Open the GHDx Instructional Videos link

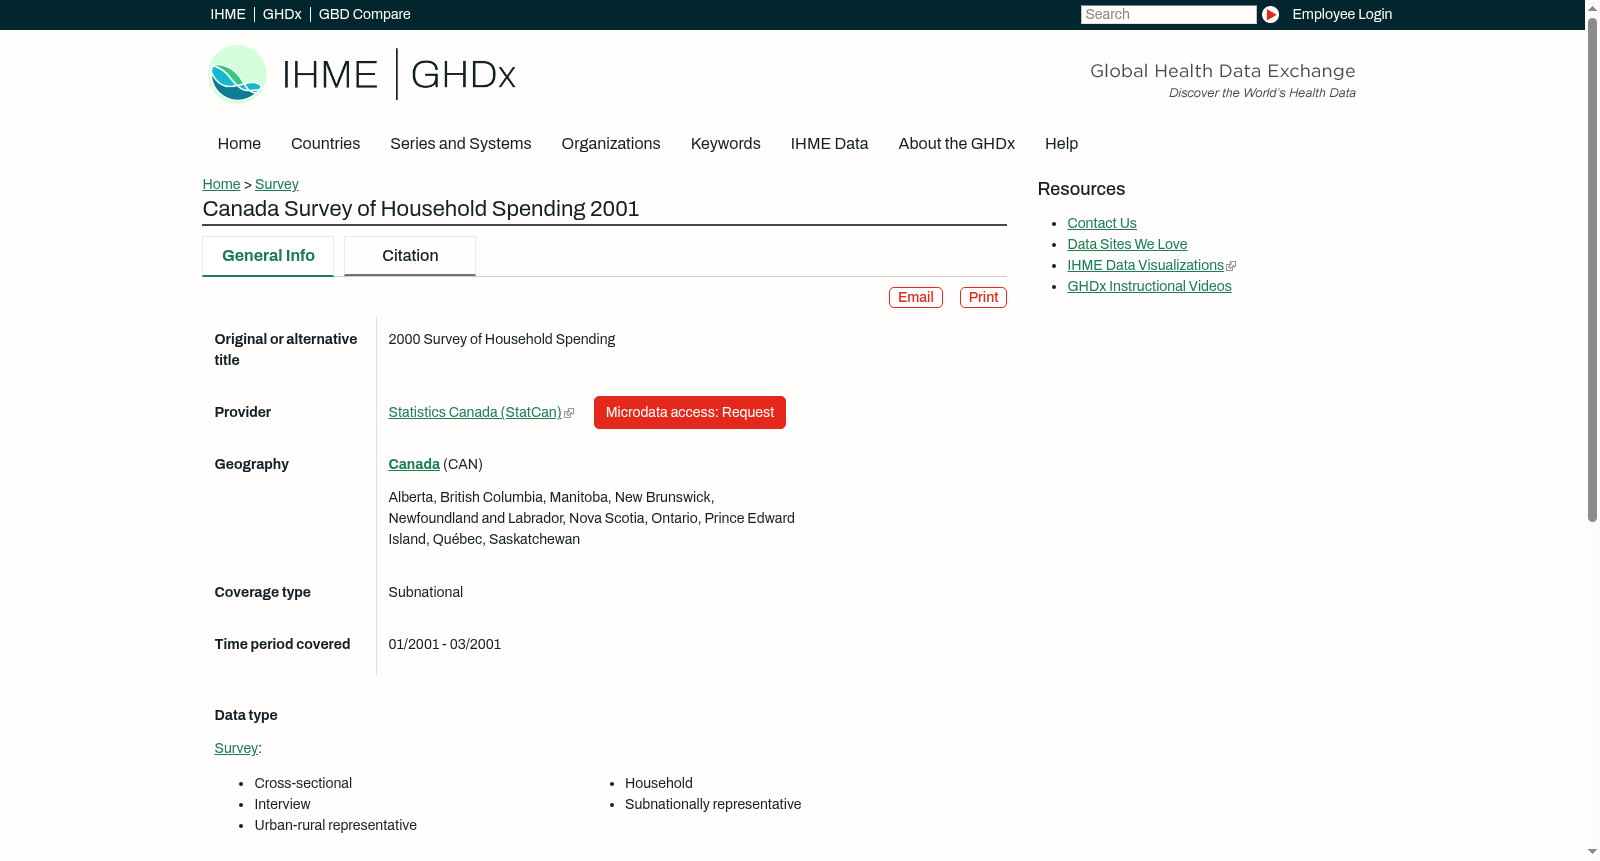click(1149, 286)
